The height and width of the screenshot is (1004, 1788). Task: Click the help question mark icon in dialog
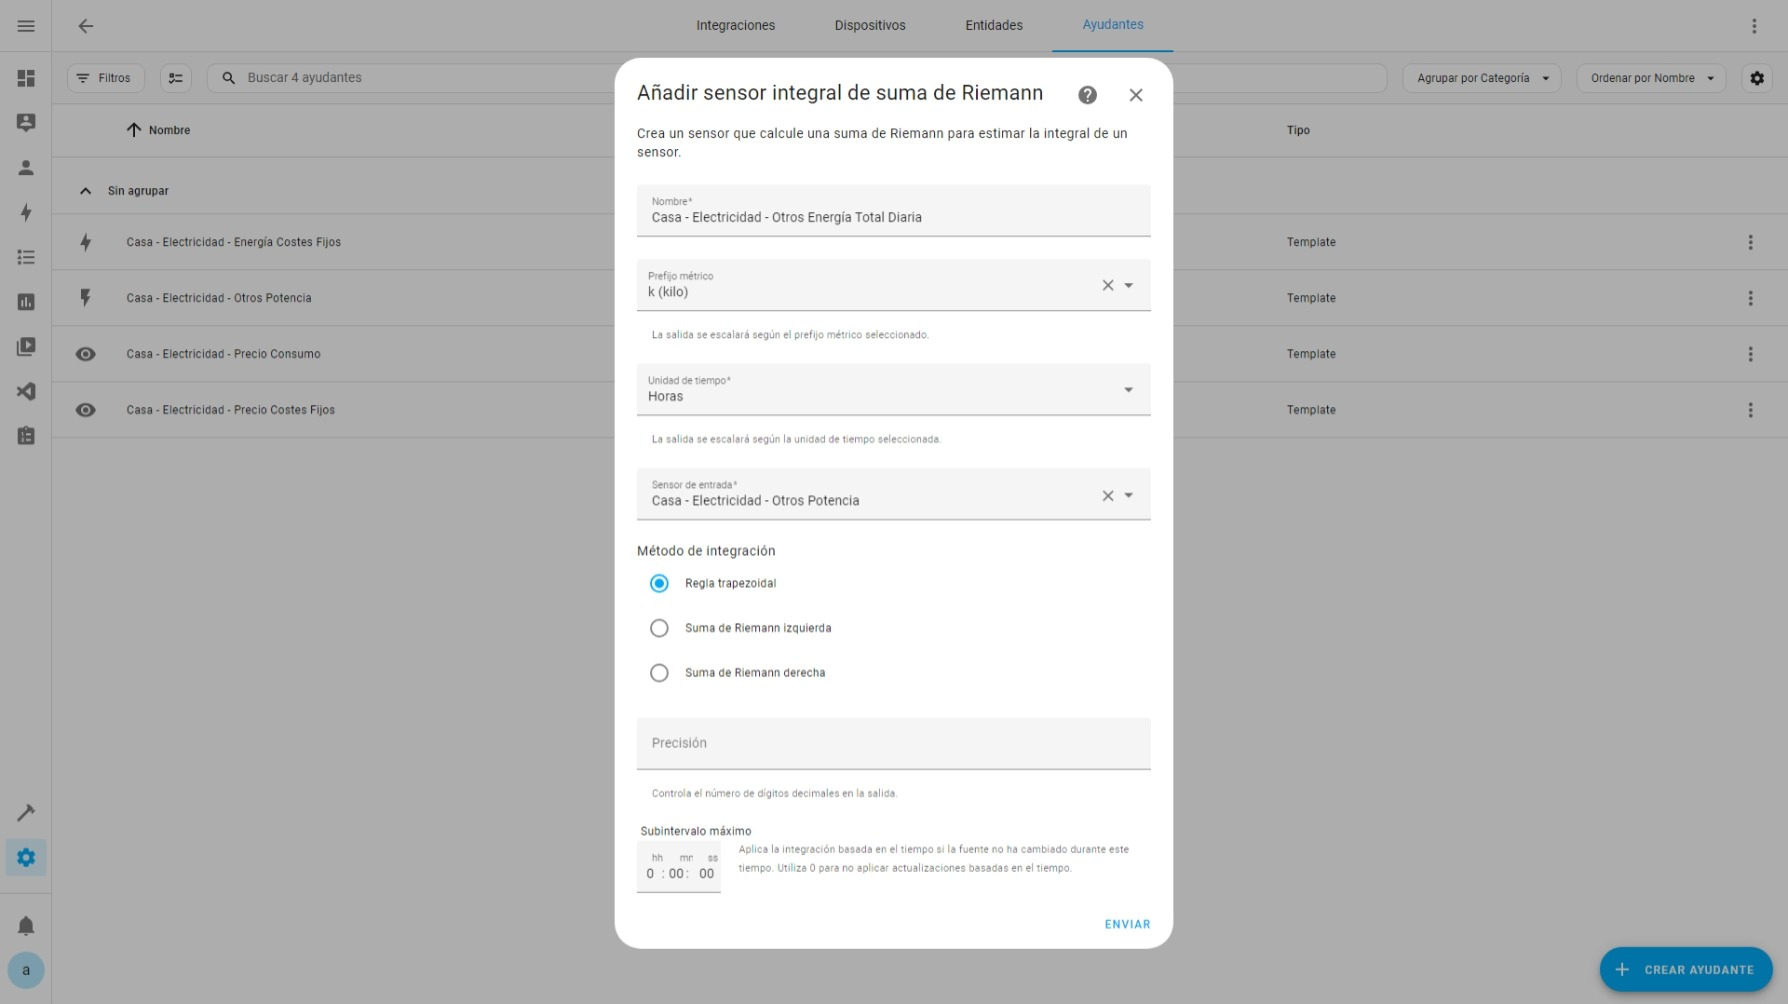coord(1087,95)
